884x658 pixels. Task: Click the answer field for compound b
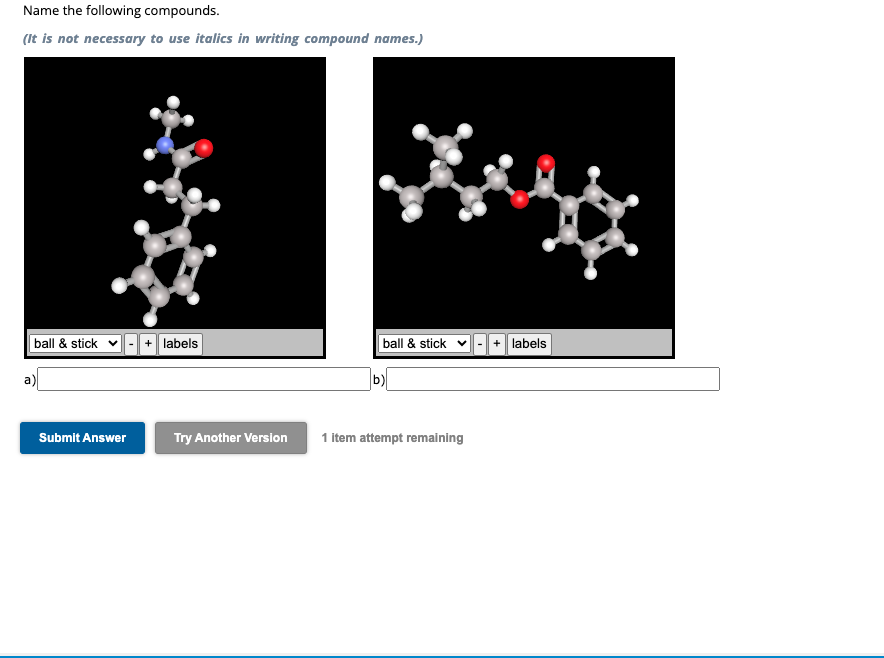point(552,378)
